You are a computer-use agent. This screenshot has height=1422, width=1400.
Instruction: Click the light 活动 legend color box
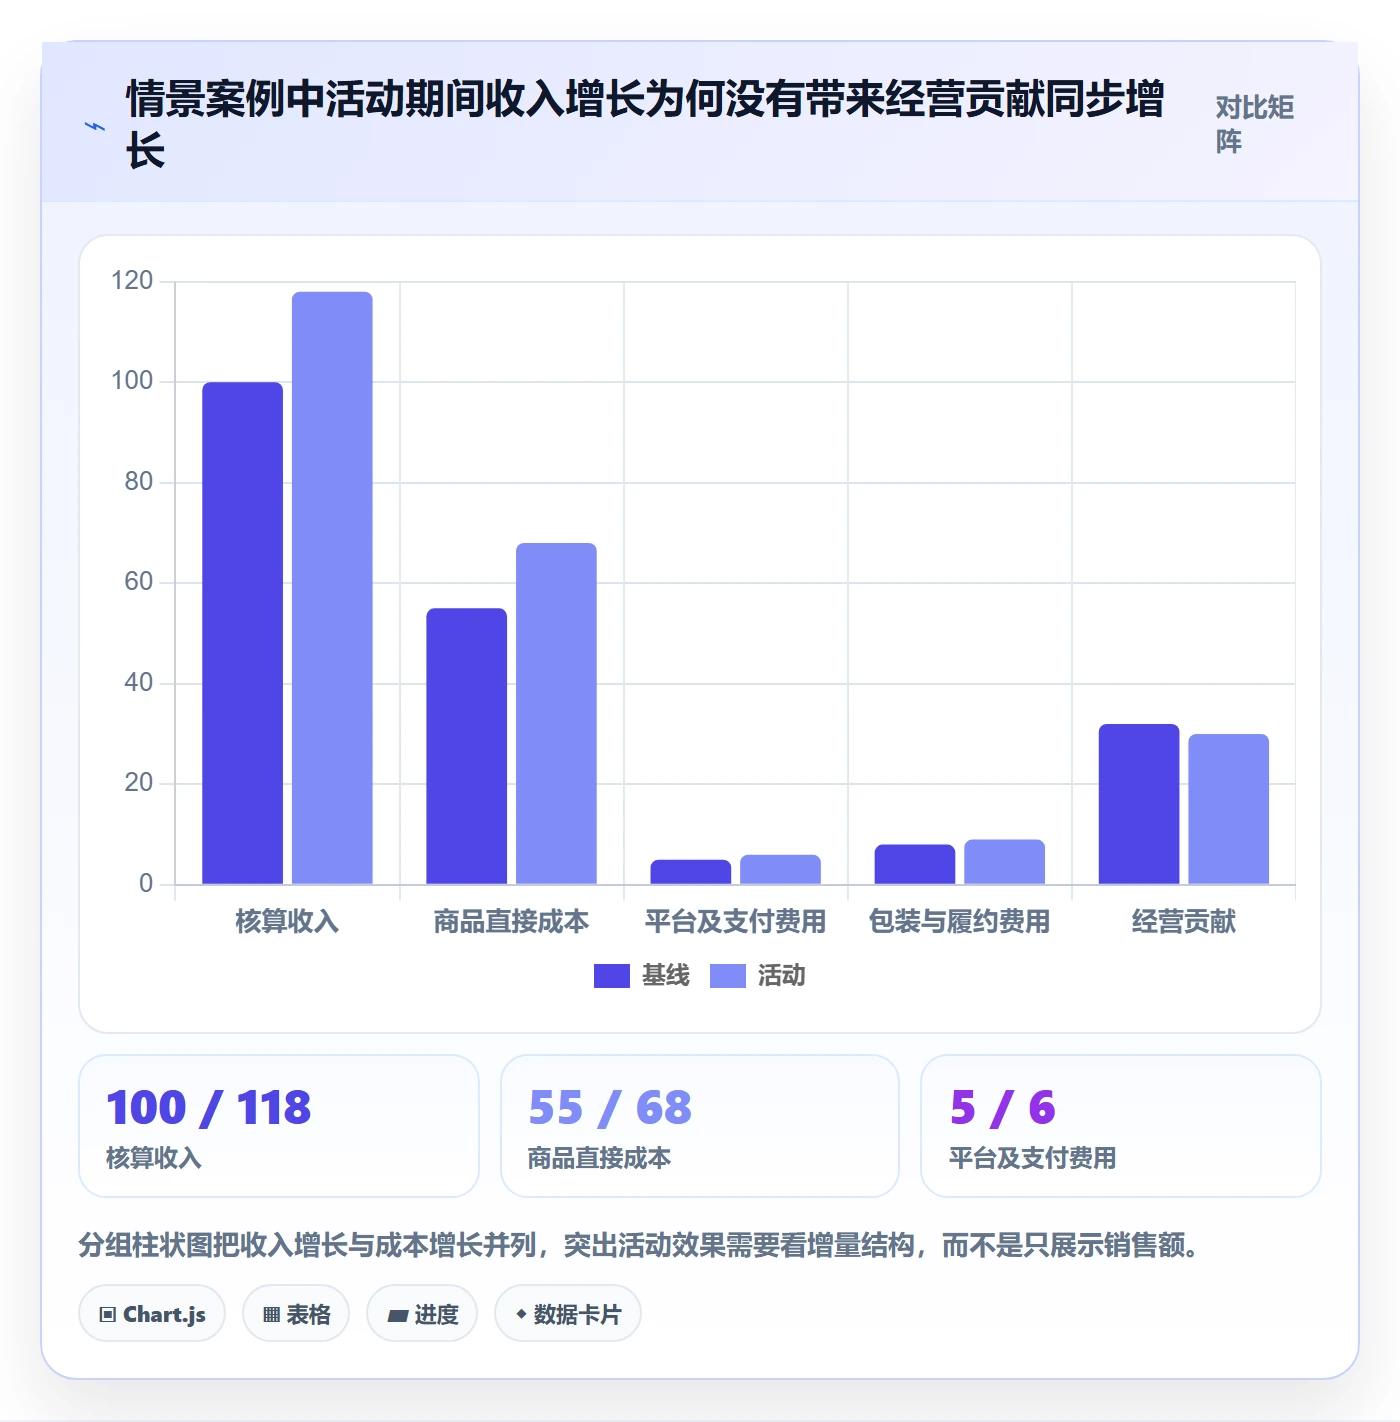click(728, 976)
